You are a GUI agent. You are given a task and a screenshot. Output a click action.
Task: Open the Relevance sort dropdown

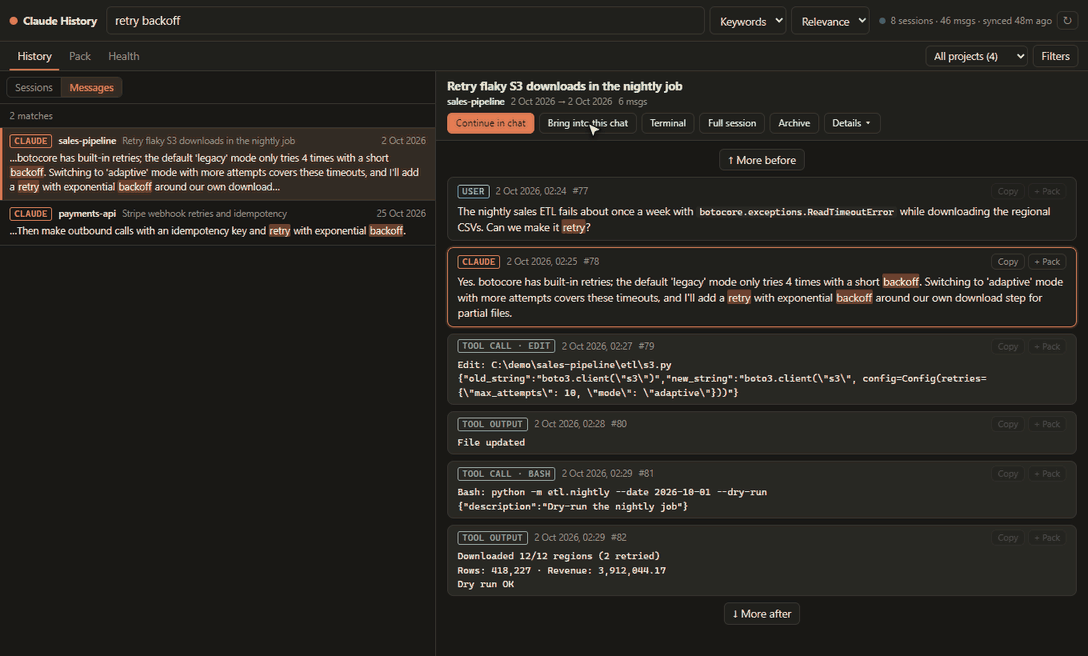click(830, 22)
